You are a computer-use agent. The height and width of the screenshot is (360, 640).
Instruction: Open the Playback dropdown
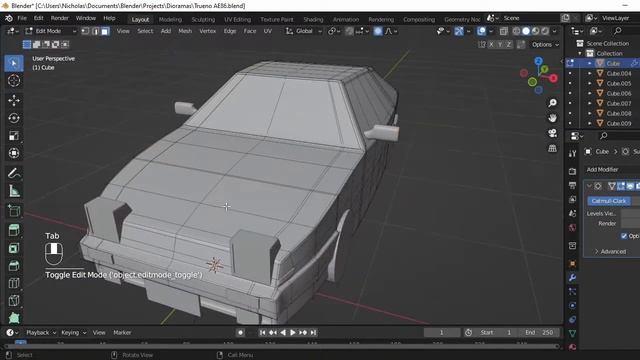[41, 333]
